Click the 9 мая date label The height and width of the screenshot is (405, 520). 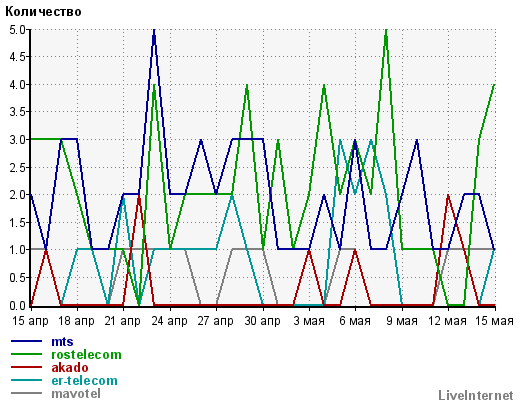click(402, 321)
